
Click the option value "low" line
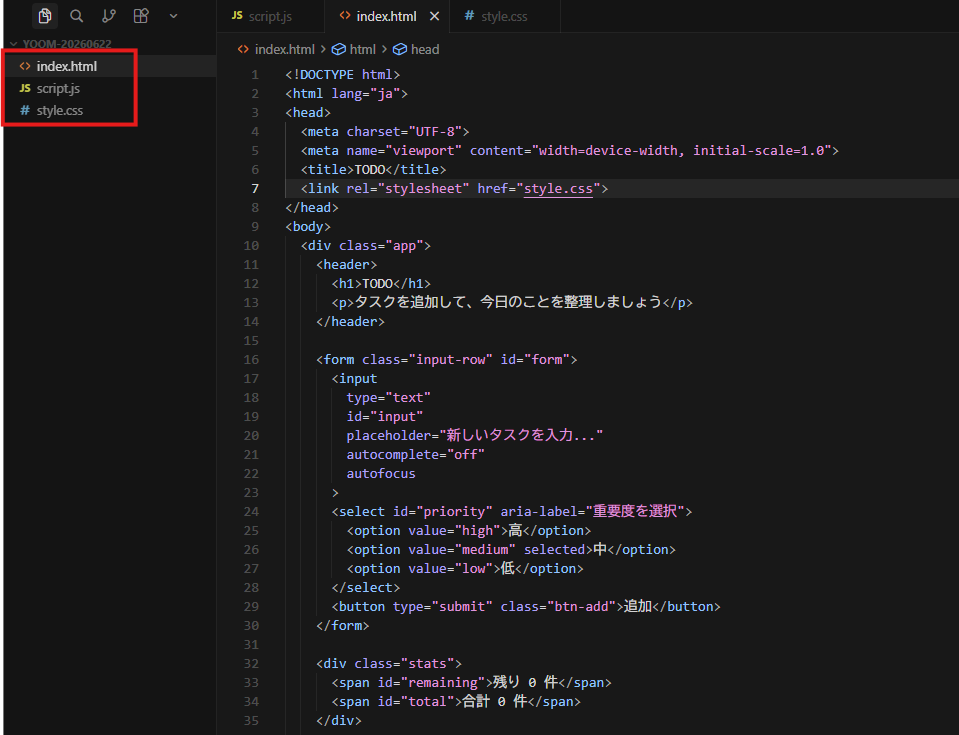465,568
